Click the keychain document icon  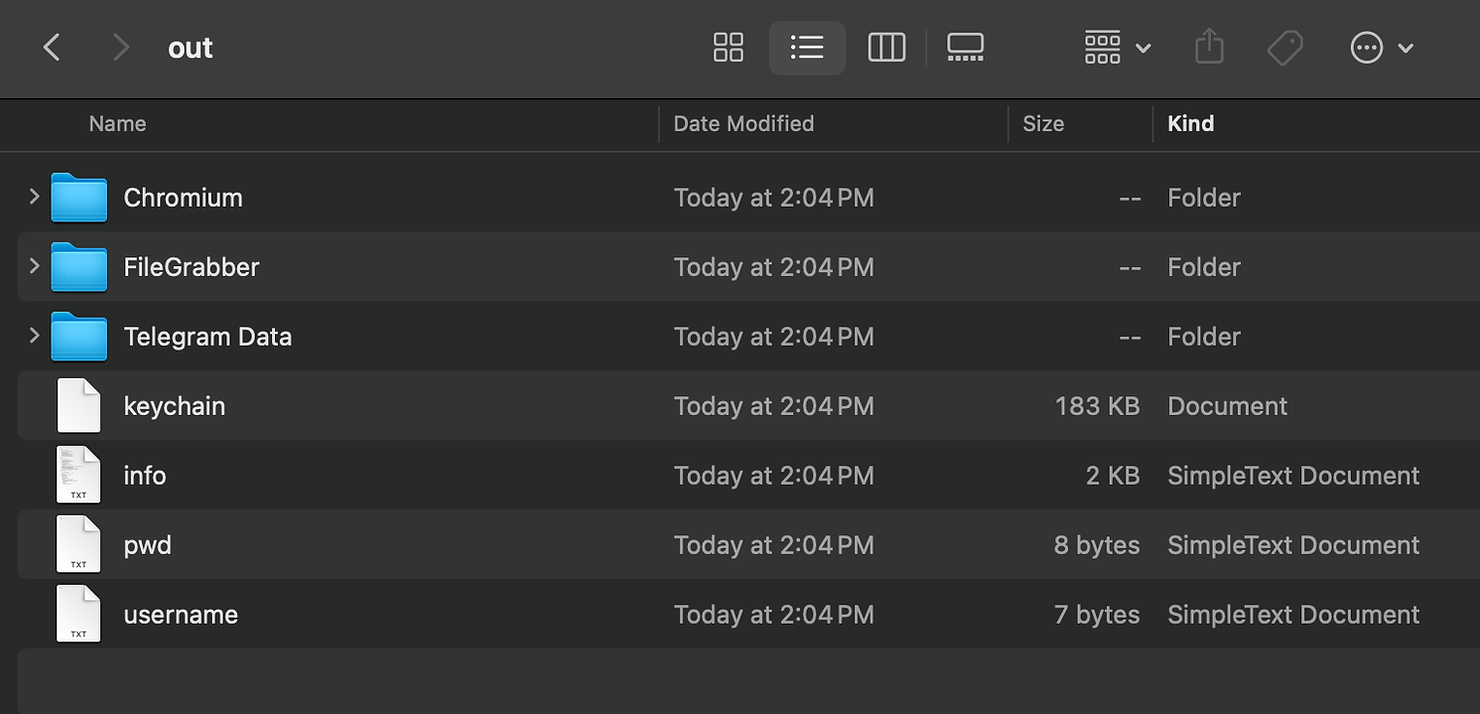click(79, 405)
